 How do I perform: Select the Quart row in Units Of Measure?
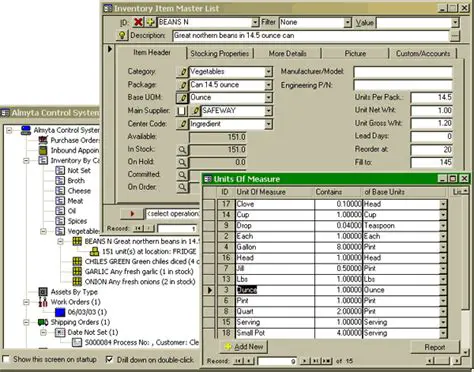click(x=325, y=311)
